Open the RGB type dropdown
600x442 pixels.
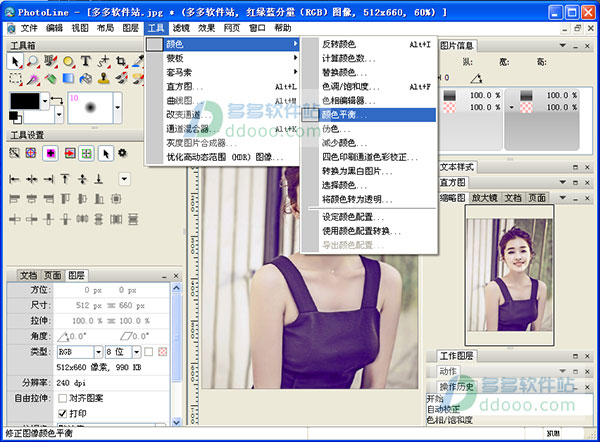[98, 351]
